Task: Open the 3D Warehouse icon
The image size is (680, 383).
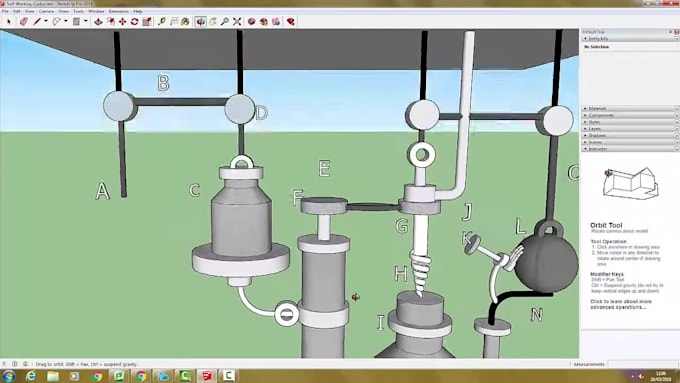Action: tap(252, 21)
